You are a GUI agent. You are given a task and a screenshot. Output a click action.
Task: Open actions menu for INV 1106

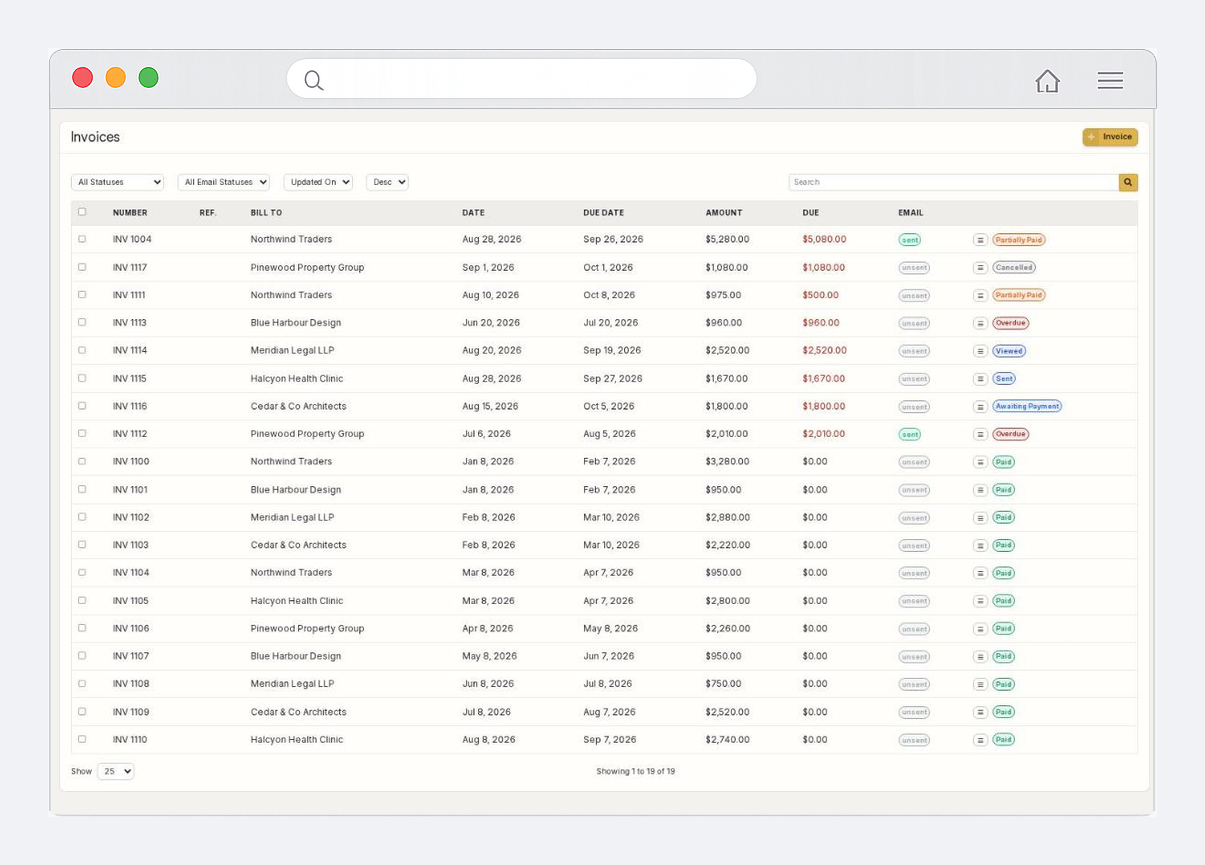(980, 628)
